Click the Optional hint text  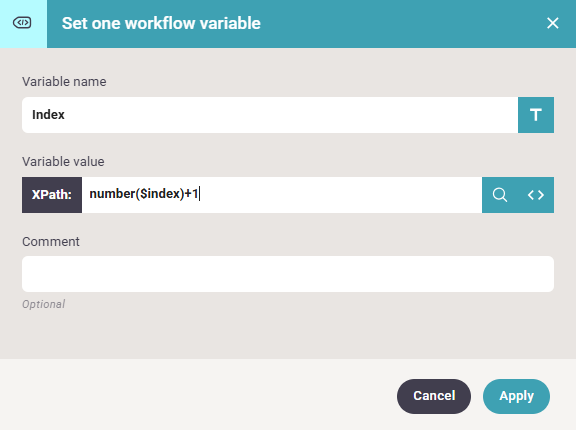pyautogui.click(x=43, y=304)
